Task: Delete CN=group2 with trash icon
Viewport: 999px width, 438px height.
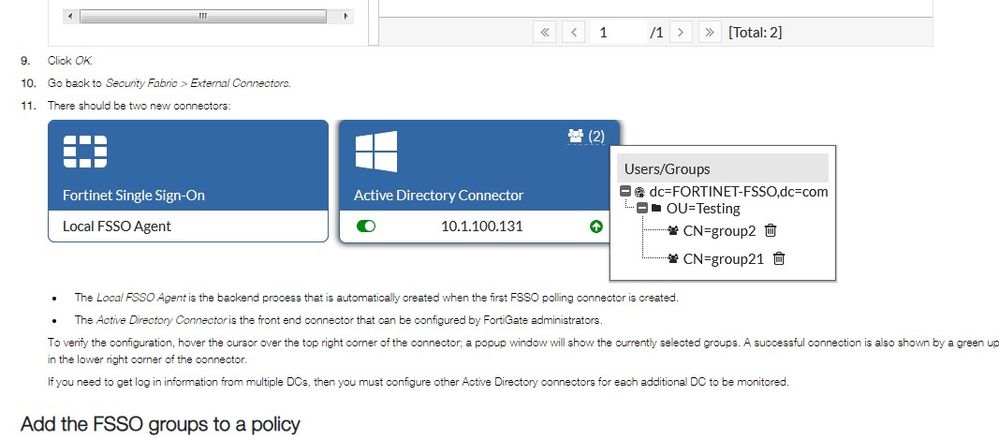Action: [x=770, y=230]
